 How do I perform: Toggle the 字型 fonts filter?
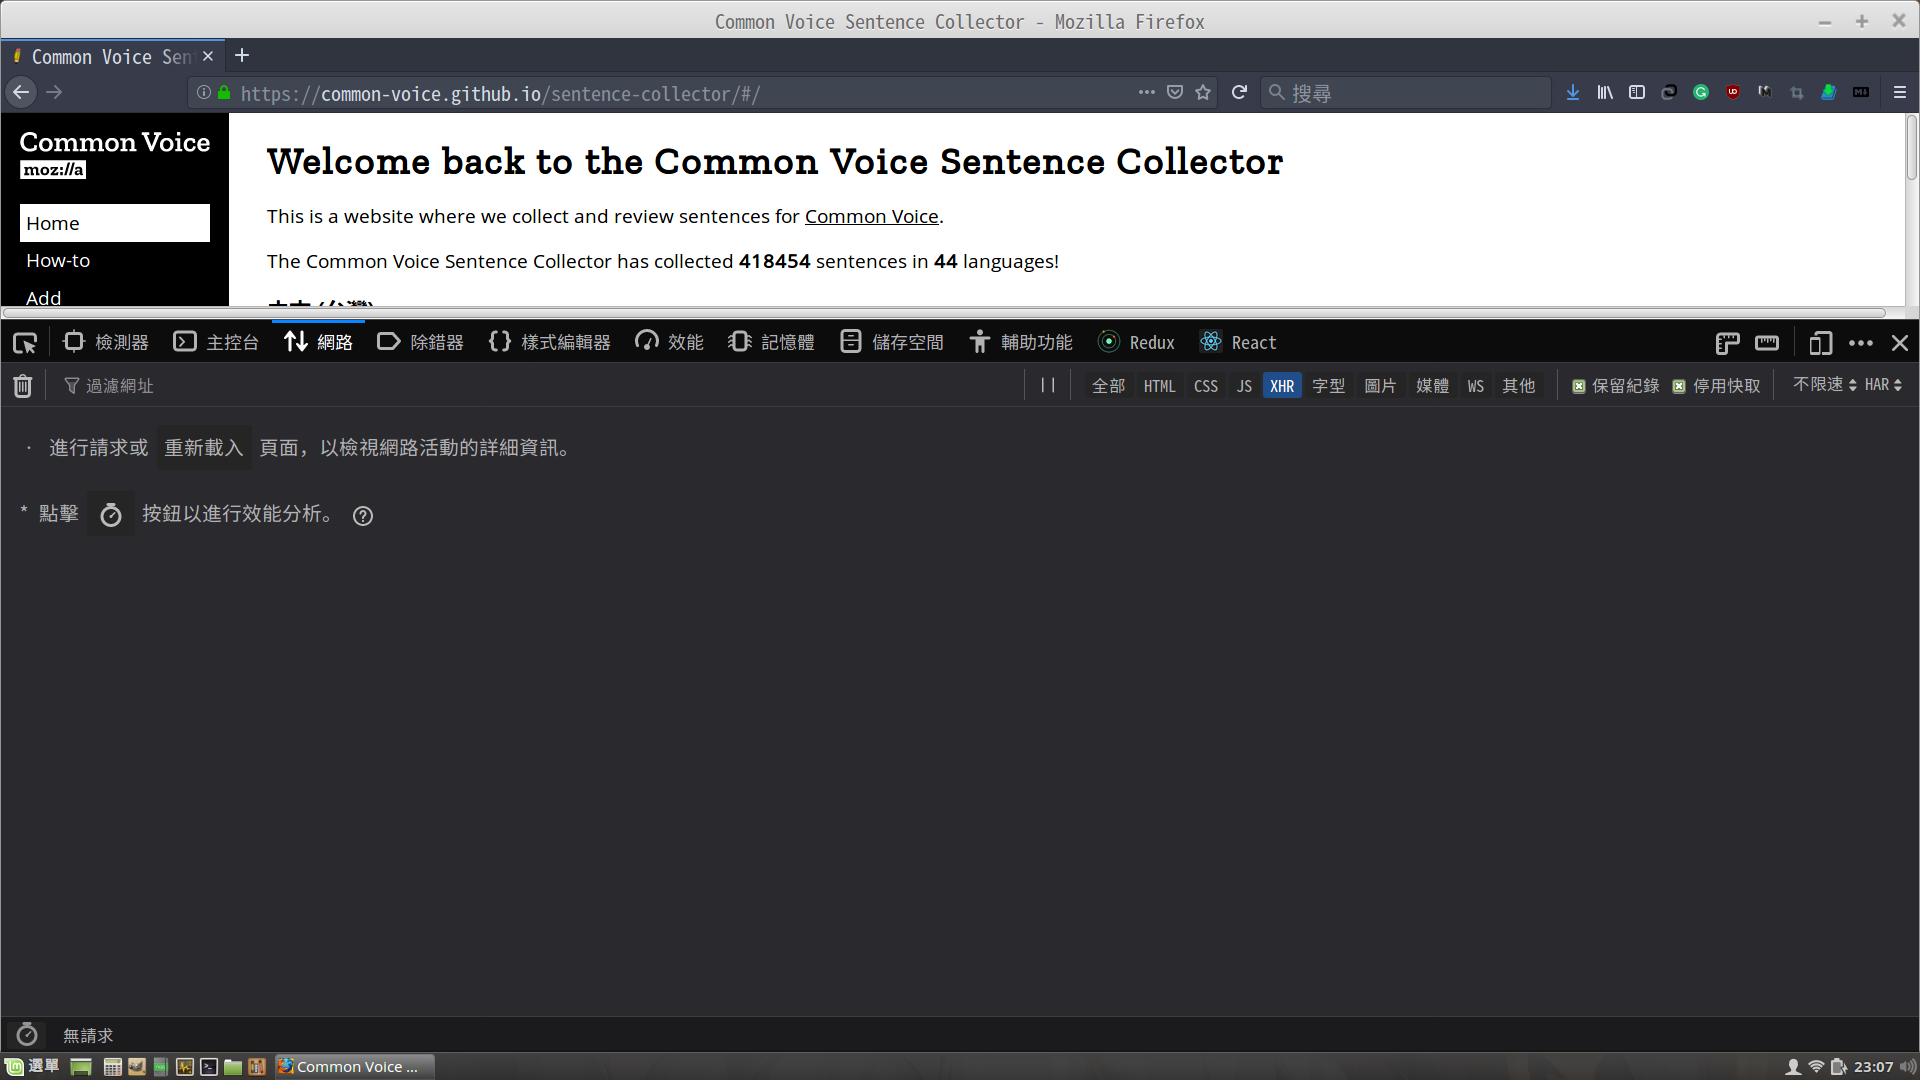(x=1328, y=386)
